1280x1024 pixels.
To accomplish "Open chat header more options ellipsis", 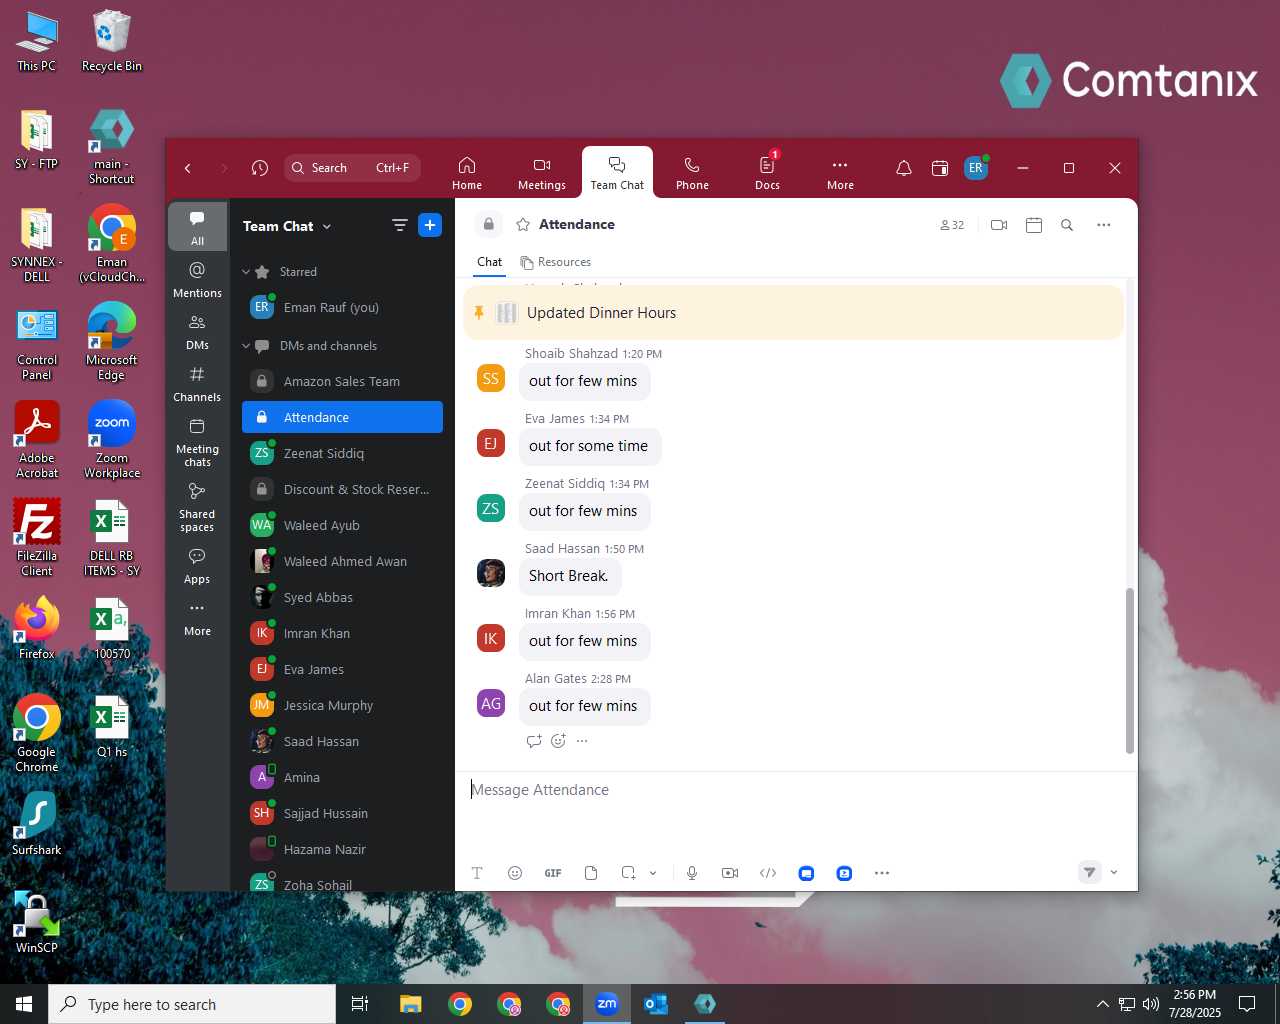I will coord(1104,225).
